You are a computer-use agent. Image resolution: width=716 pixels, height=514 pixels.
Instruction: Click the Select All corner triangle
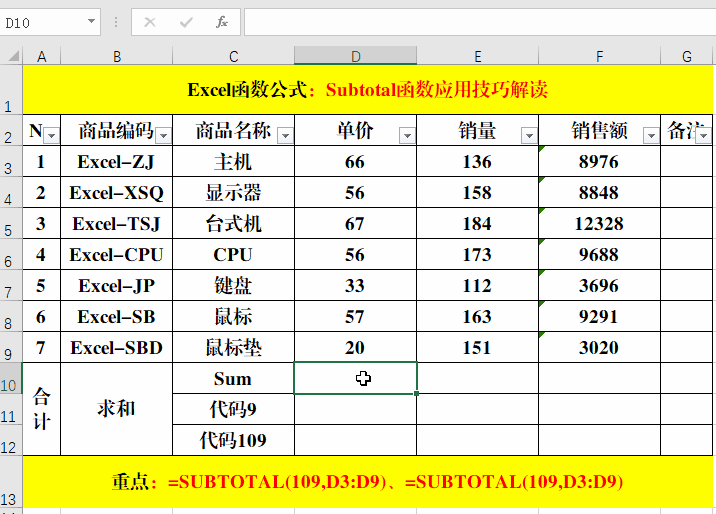click(13, 56)
